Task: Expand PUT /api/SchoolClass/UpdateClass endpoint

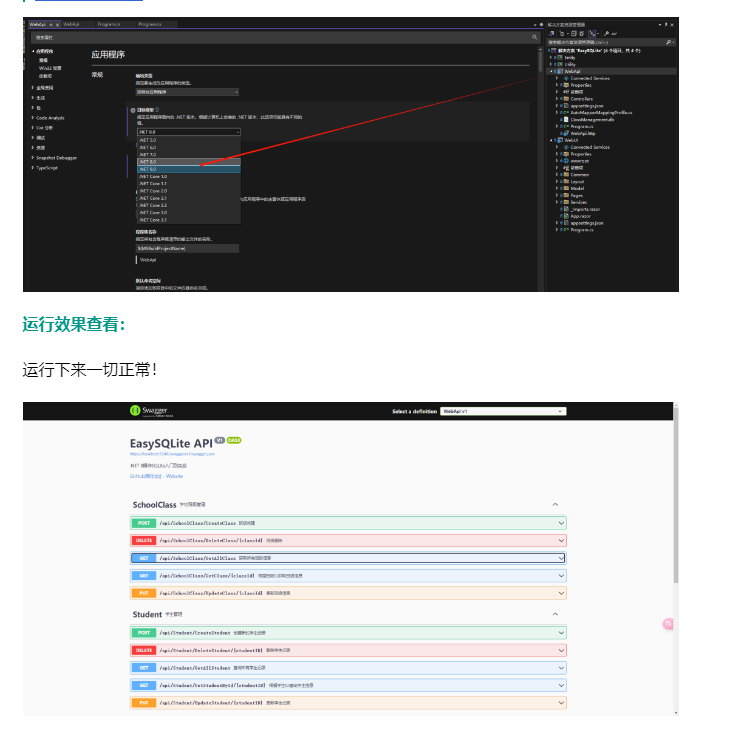Action: tap(348, 593)
